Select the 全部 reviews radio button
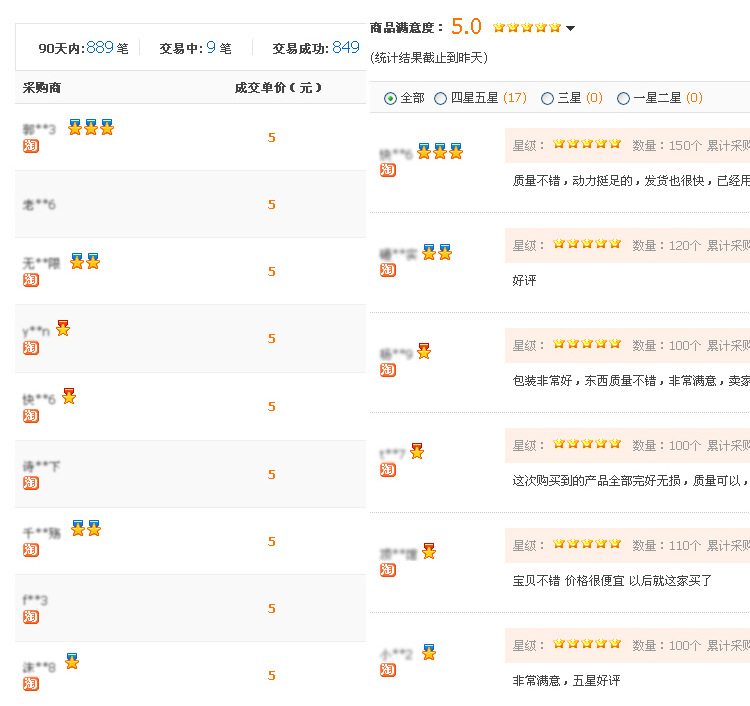The height and width of the screenshot is (706, 750). click(x=390, y=98)
